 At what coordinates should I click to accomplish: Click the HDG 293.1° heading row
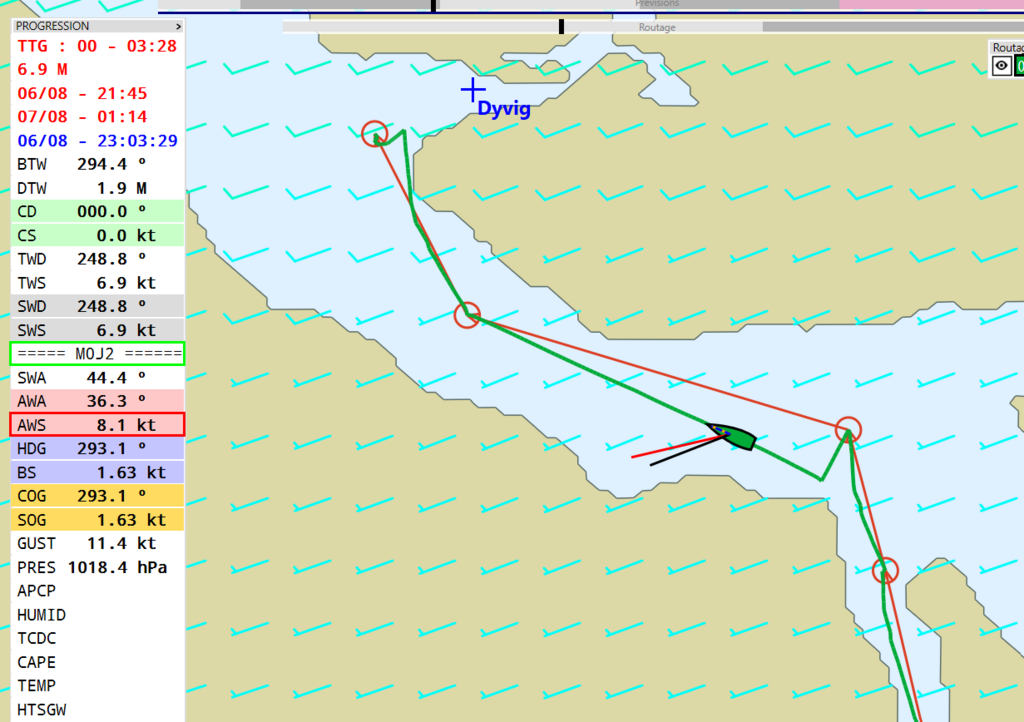pyautogui.click(x=97, y=449)
